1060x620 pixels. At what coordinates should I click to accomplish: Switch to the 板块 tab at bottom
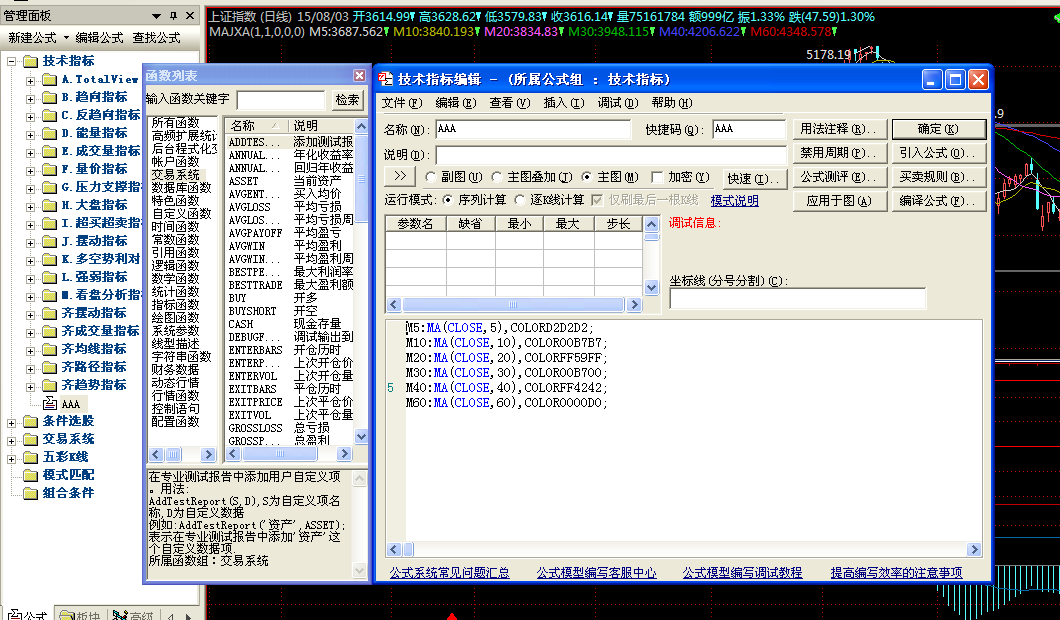(x=83, y=614)
